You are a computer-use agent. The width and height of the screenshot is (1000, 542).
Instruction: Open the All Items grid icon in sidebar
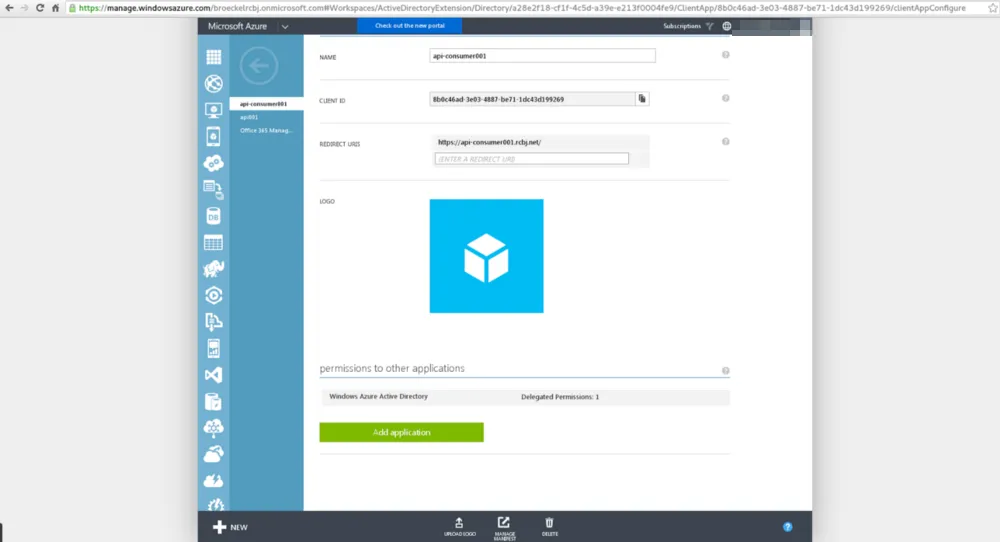click(214, 57)
